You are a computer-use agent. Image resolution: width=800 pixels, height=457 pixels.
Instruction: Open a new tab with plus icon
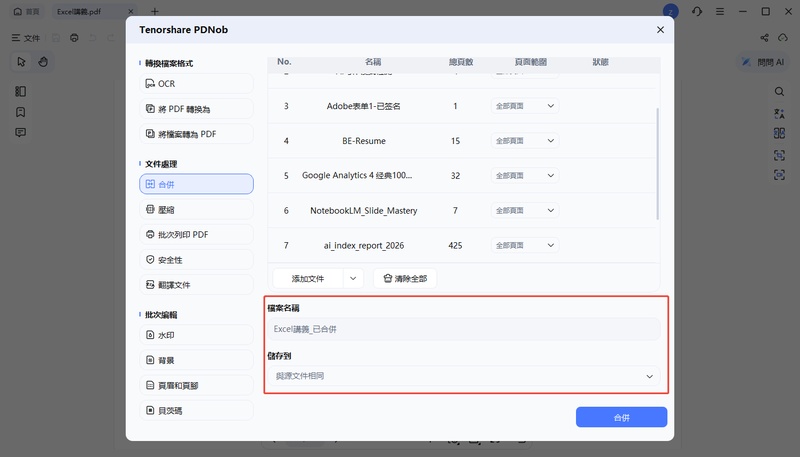point(155,11)
